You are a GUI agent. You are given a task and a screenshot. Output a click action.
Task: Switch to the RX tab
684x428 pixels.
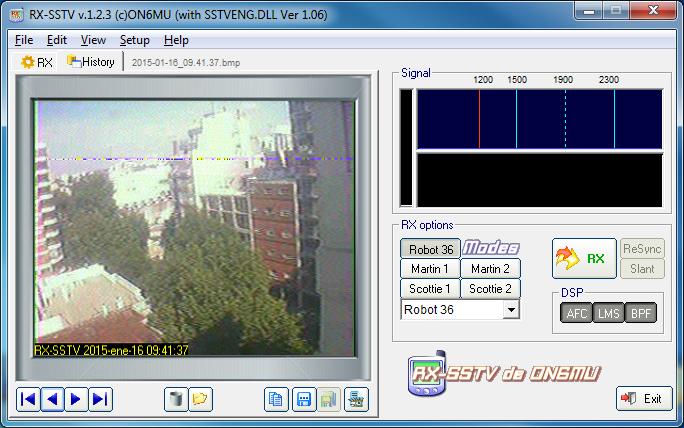point(36,62)
